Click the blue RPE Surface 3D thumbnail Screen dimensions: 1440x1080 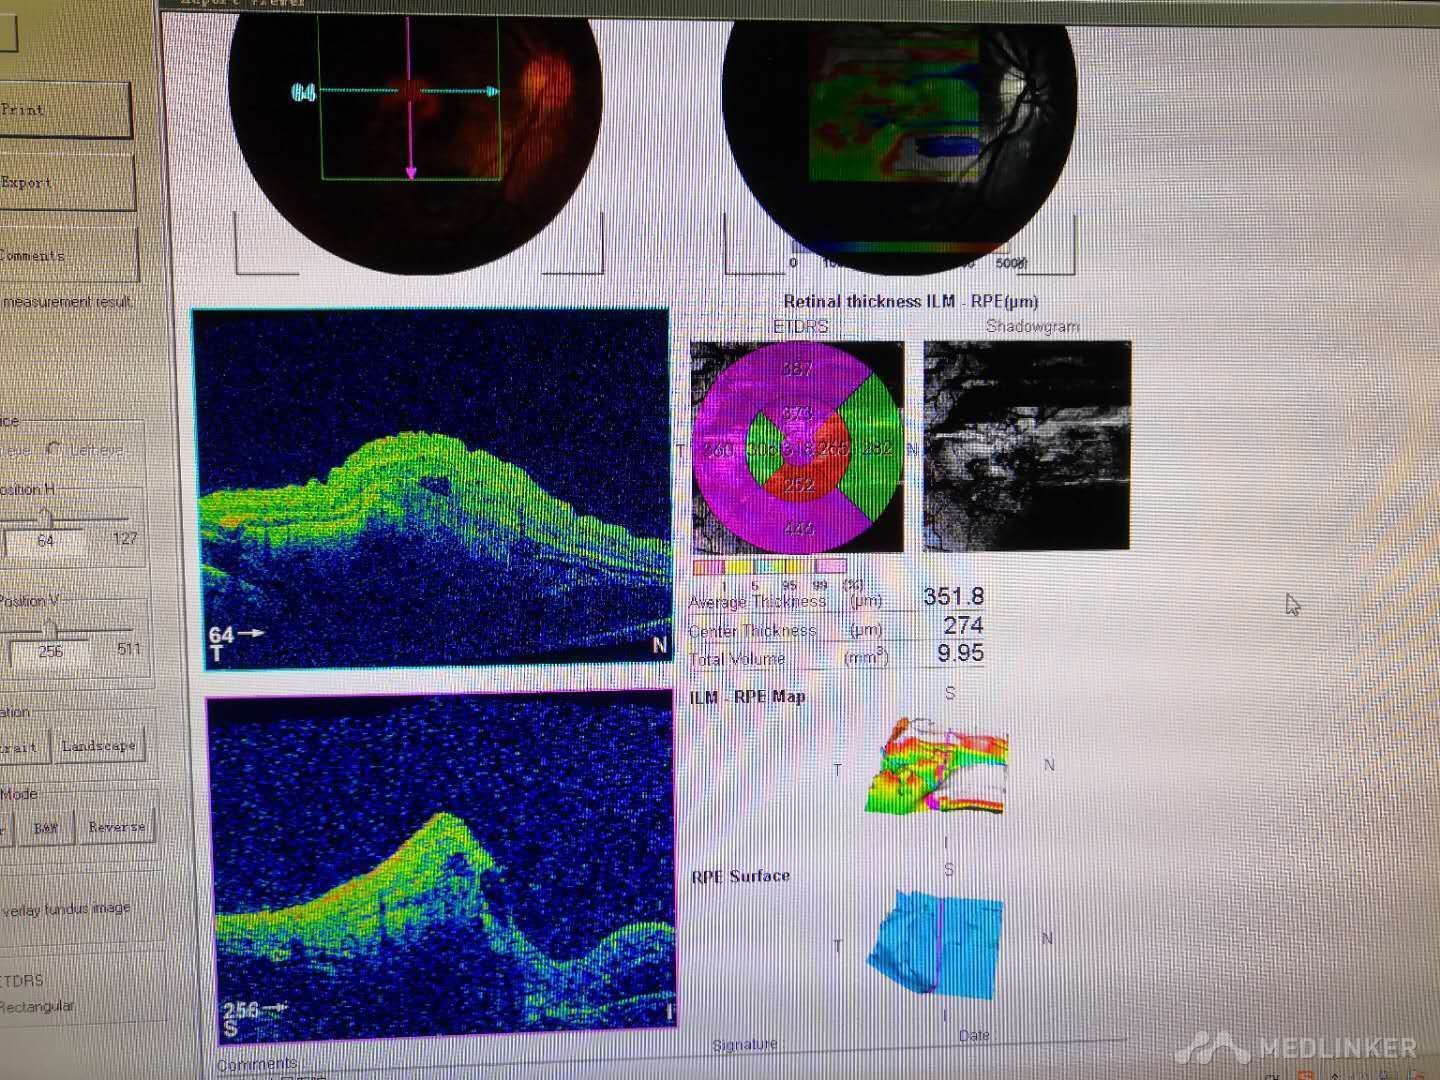tap(936, 944)
